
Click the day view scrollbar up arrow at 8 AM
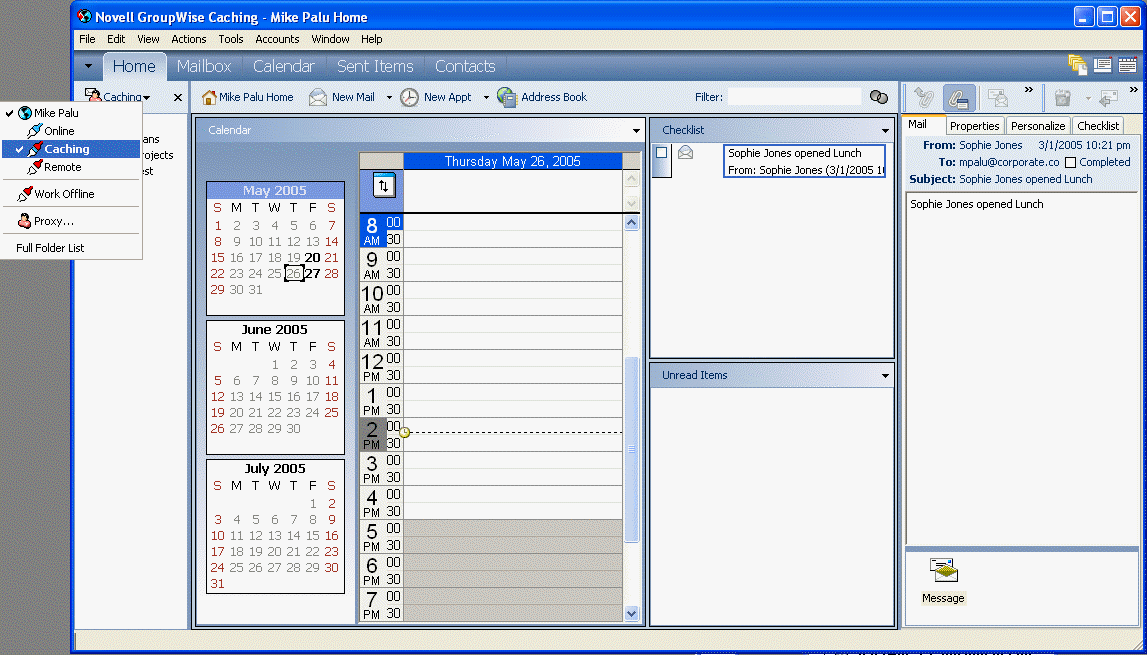(x=632, y=222)
